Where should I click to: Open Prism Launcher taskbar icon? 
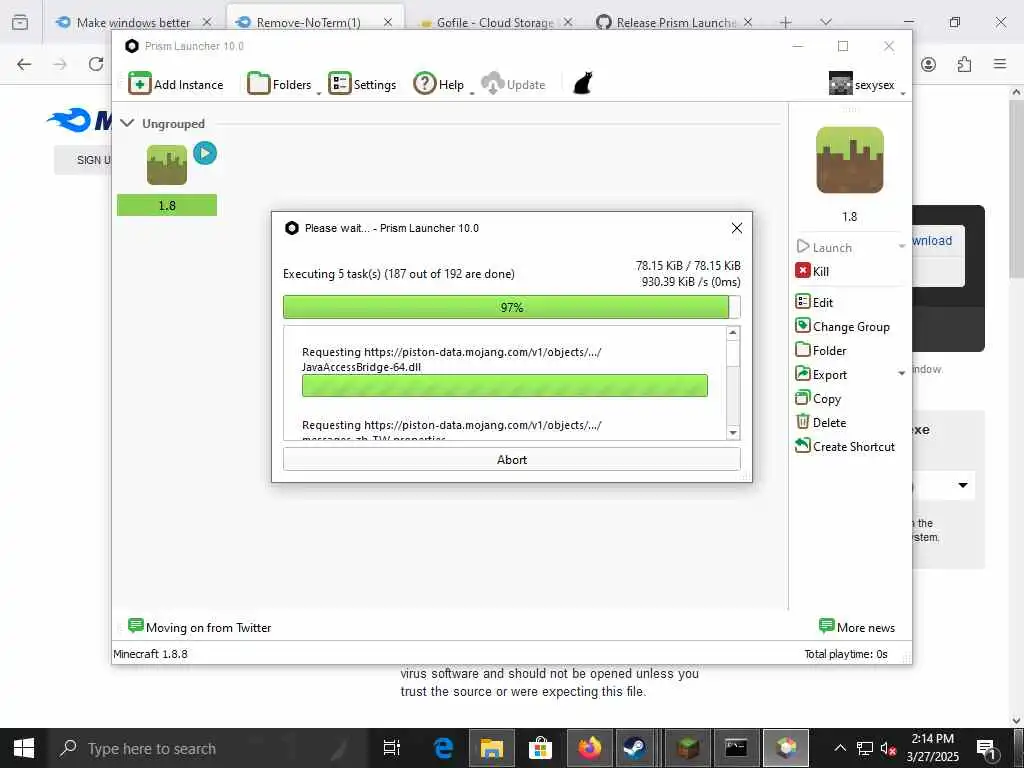tap(786, 748)
